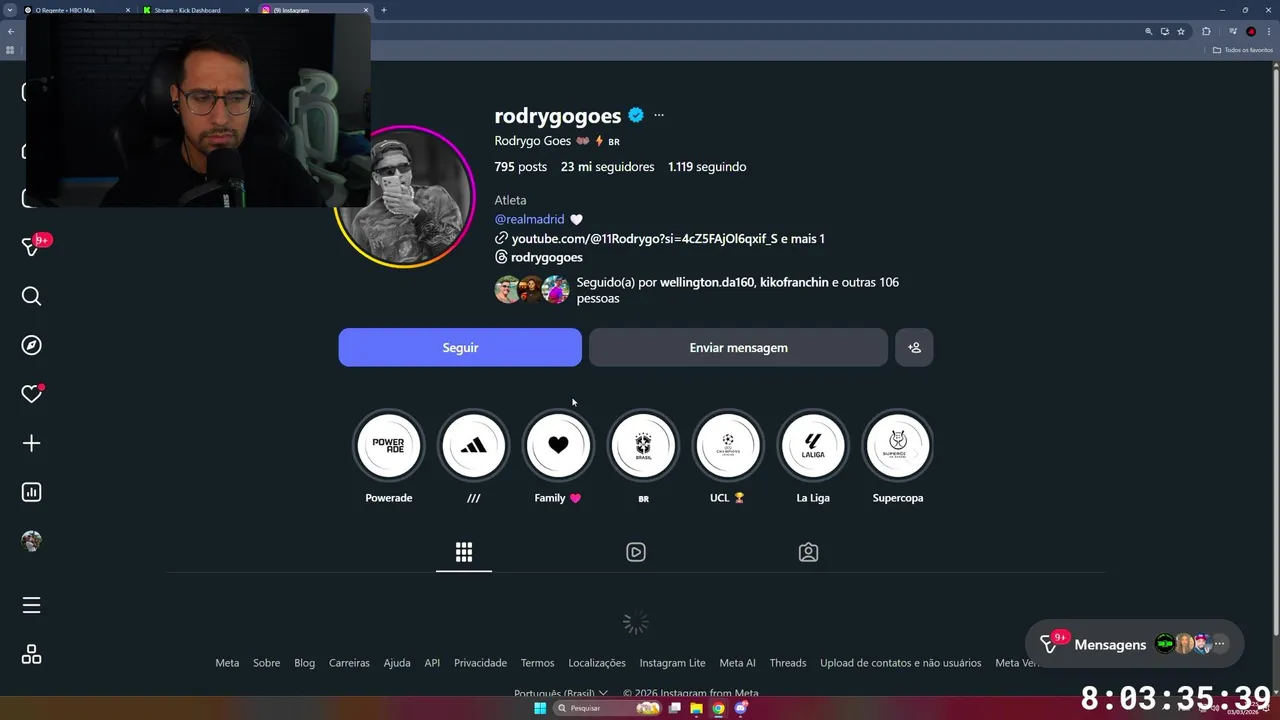Screen dimensions: 1280x720
Task: Open the BR Brasil story highlight
Action: (643, 445)
